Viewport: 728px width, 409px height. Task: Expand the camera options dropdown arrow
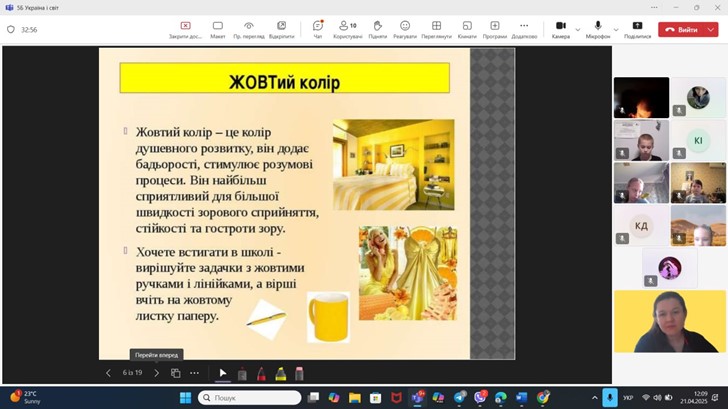578,29
